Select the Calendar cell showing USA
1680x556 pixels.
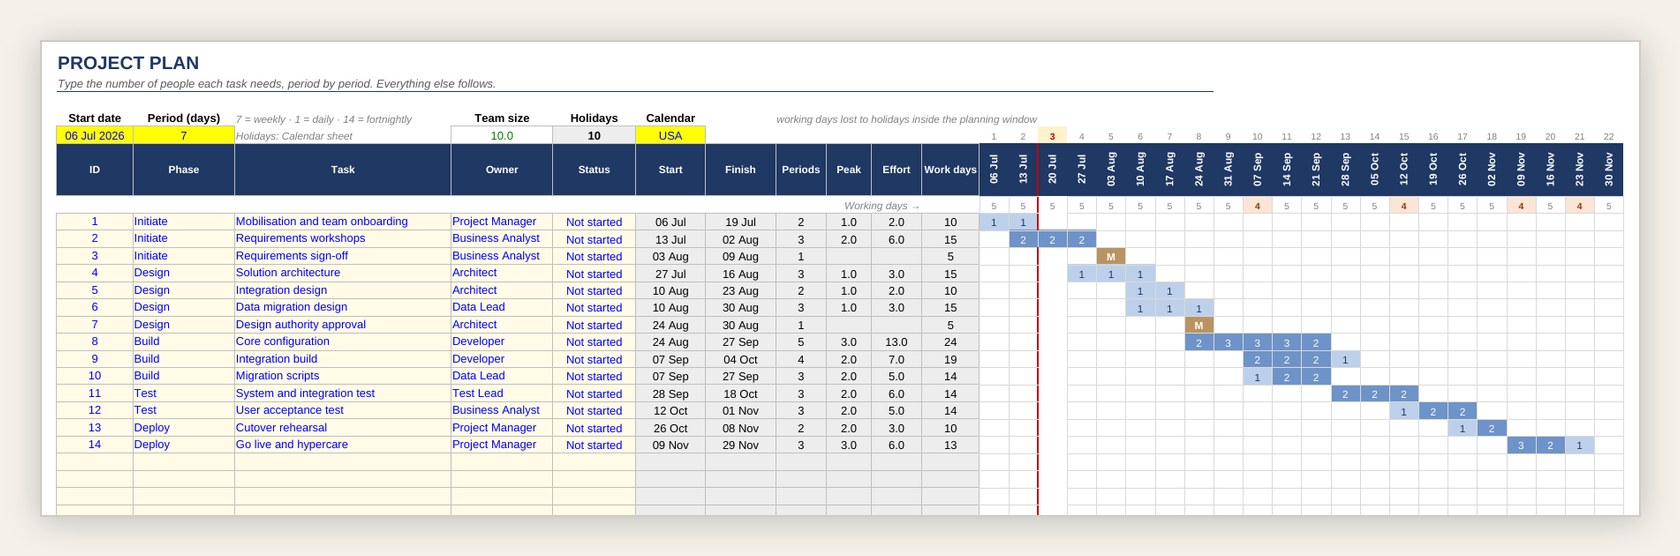point(670,135)
